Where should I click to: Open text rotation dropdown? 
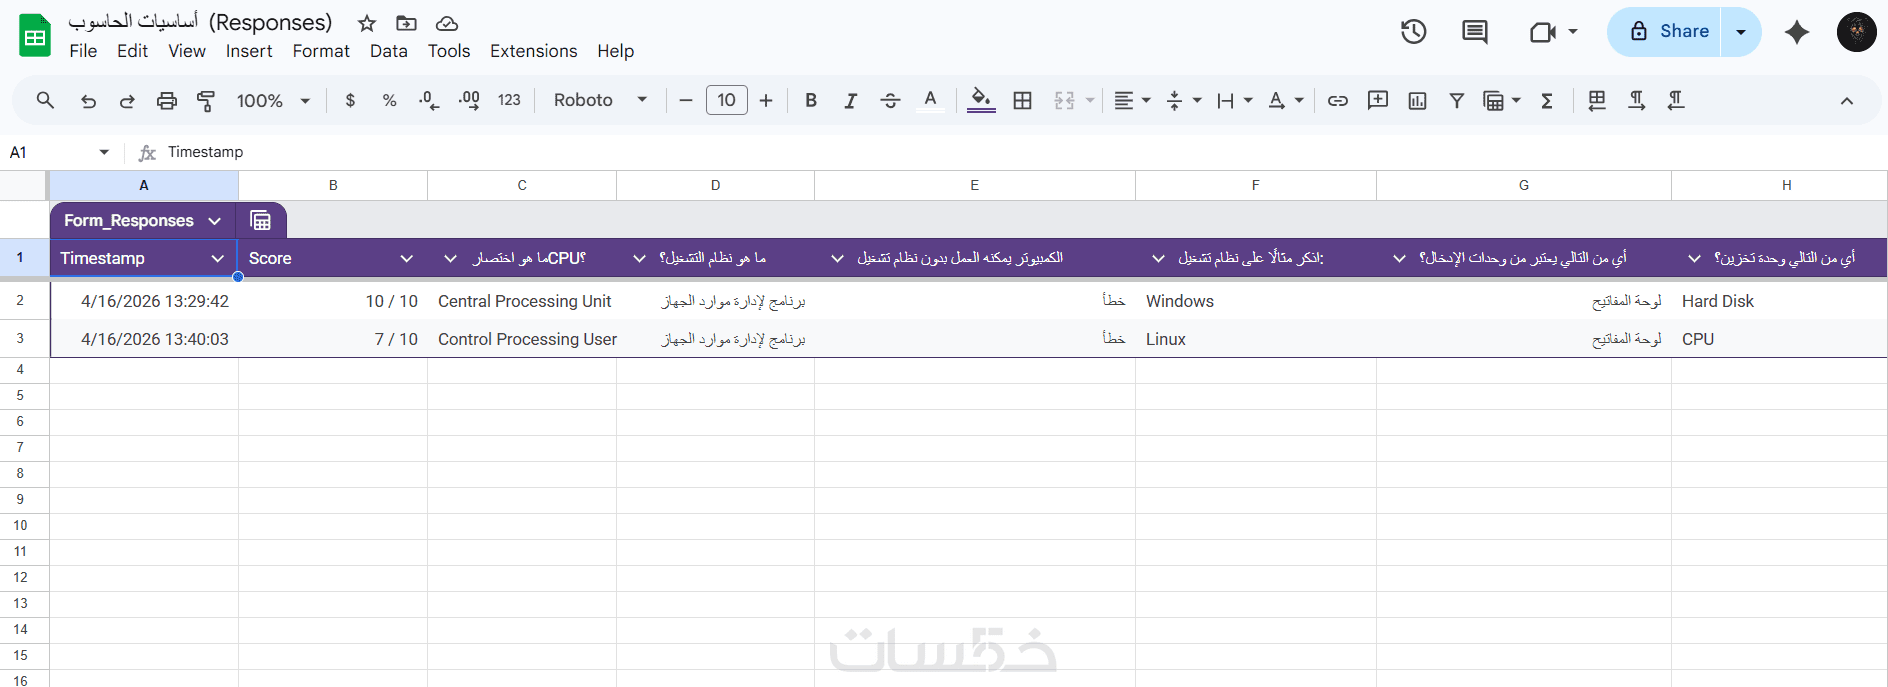coord(1285,100)
